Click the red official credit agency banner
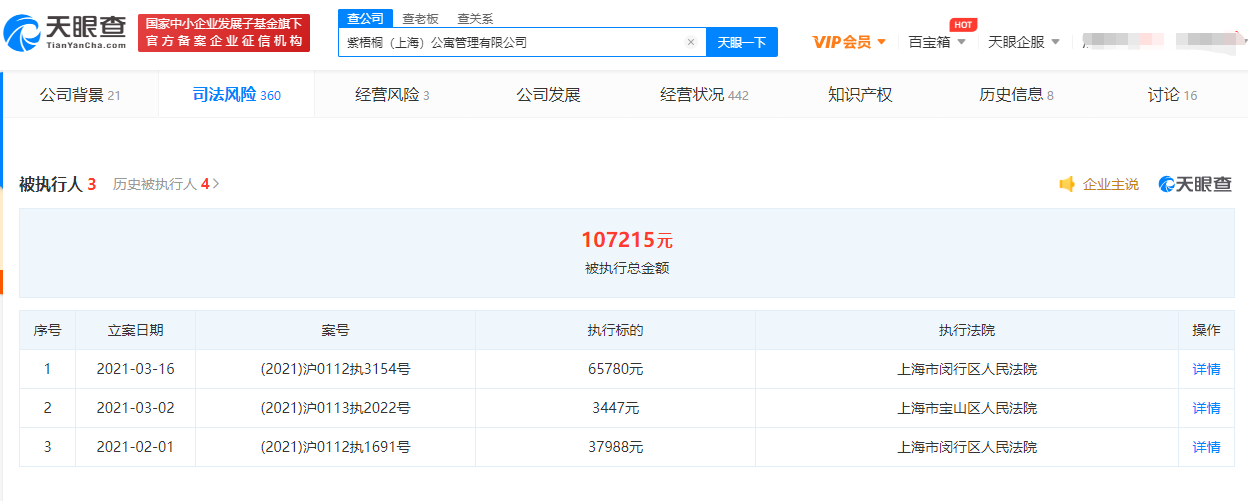Screen dimensions: 1248x501 click(x=224, y=33)
